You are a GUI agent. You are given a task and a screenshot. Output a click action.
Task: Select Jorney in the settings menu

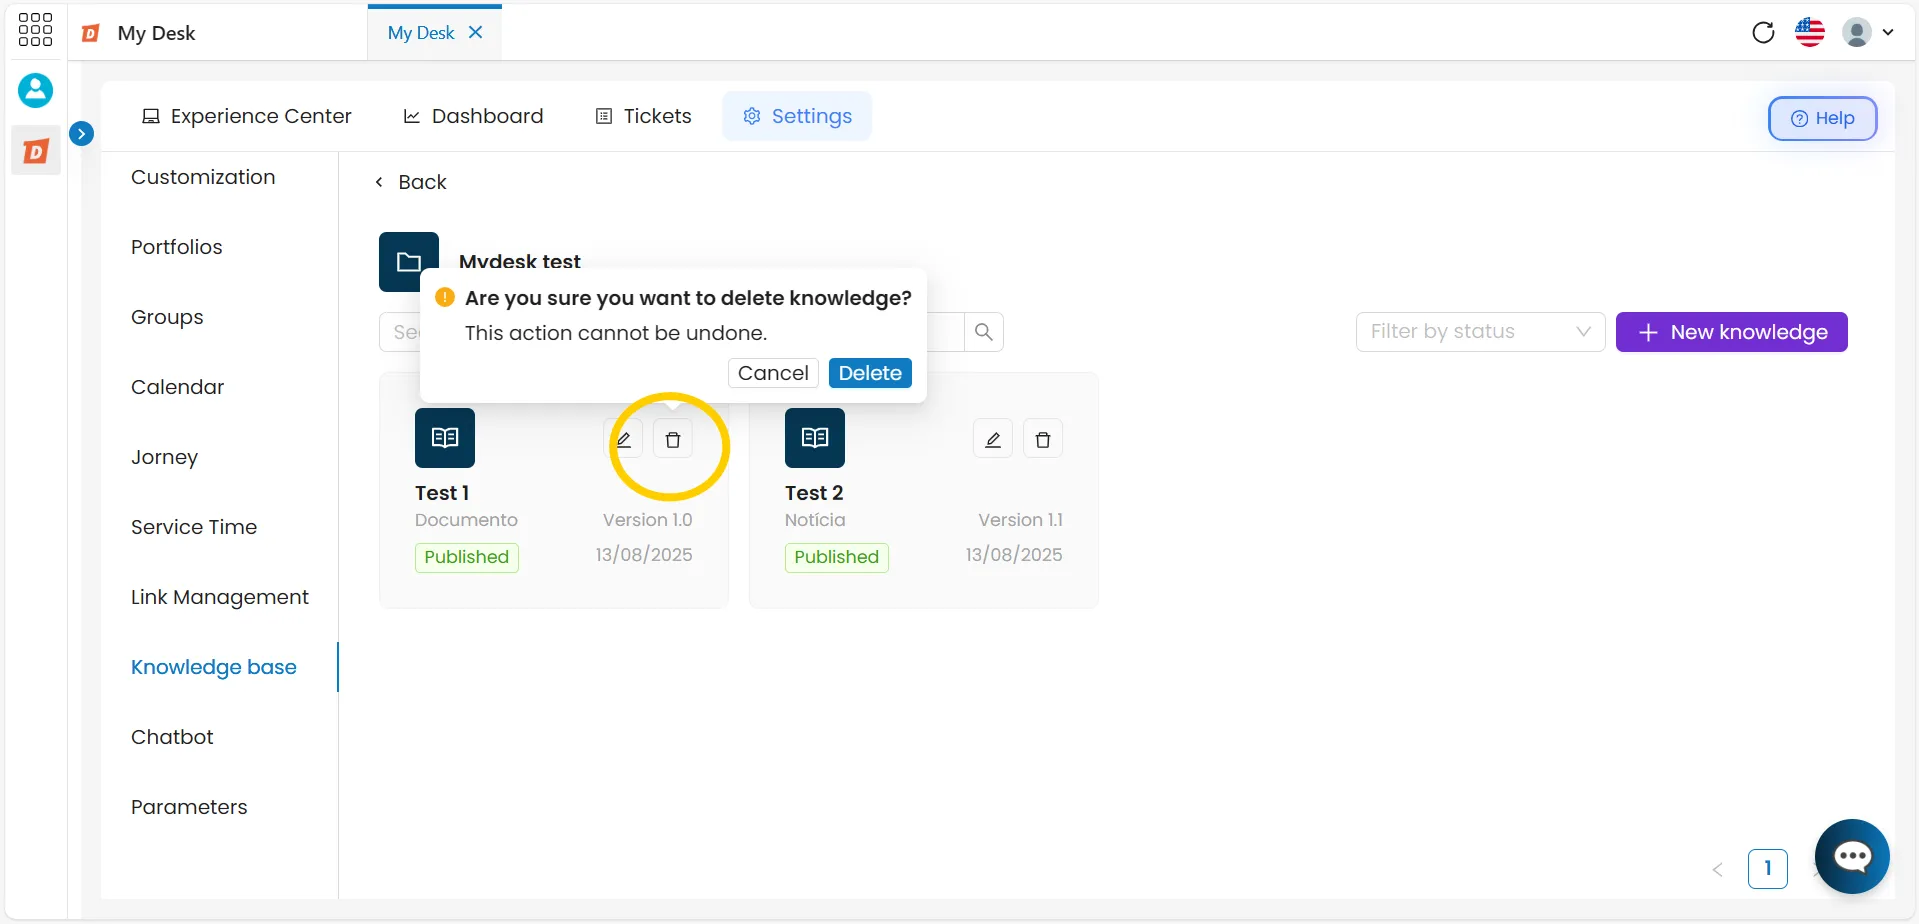point(165,457)
